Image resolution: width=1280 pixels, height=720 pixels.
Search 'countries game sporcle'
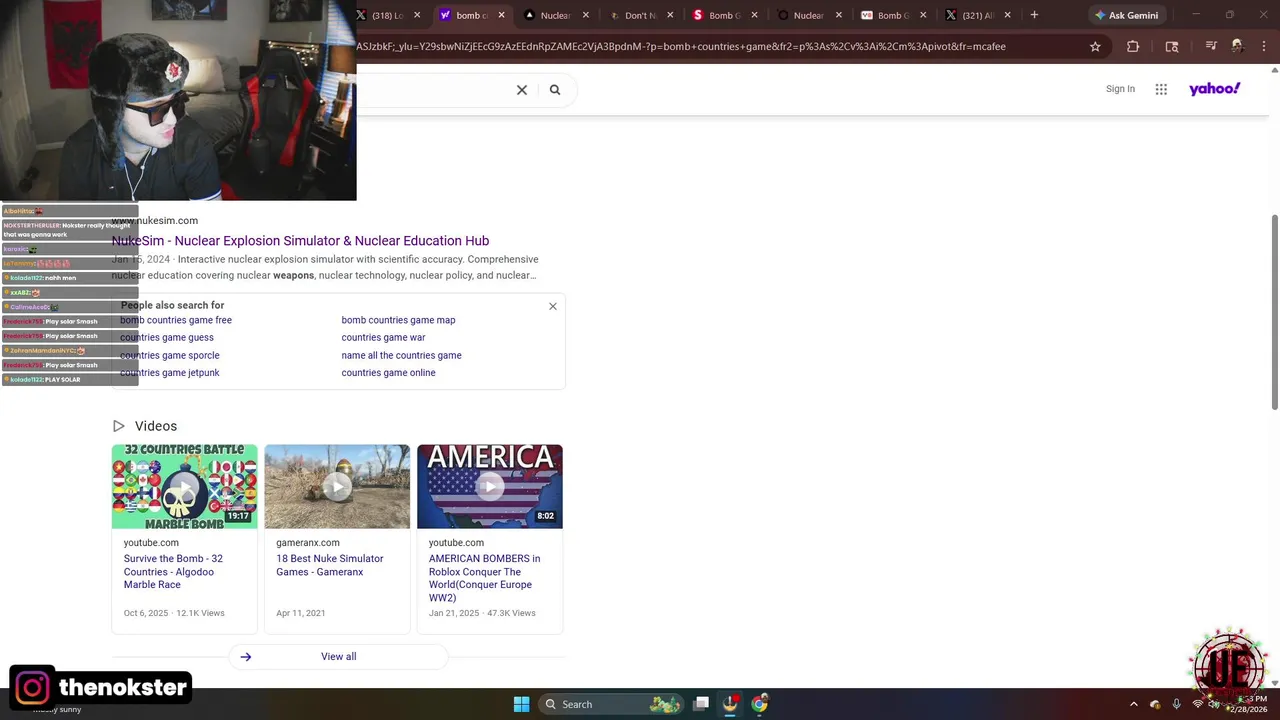(x=170, y=355)
